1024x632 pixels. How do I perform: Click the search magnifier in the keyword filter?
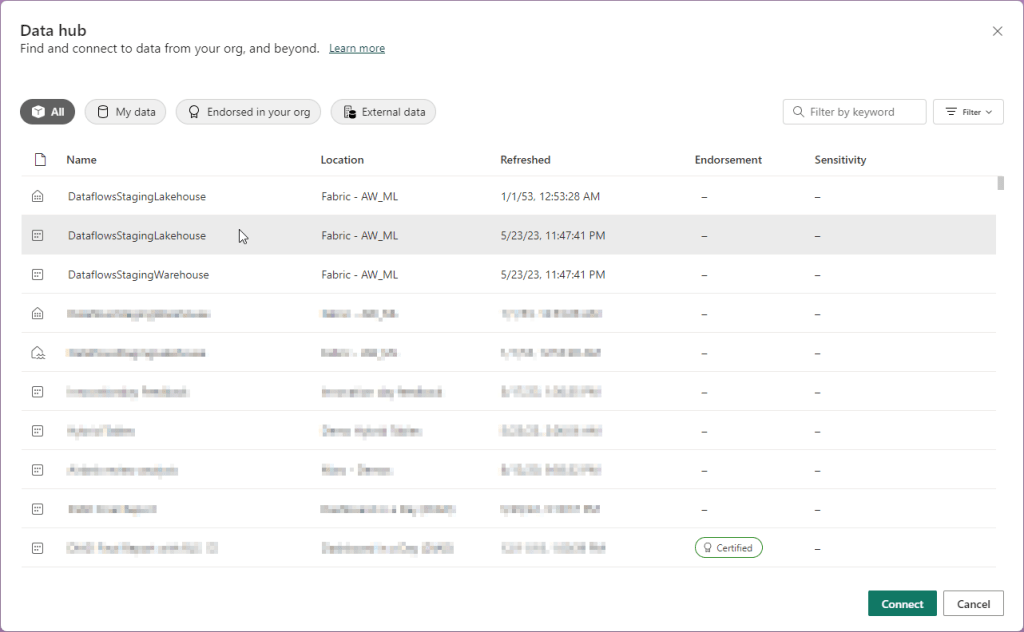coord(798,112)
